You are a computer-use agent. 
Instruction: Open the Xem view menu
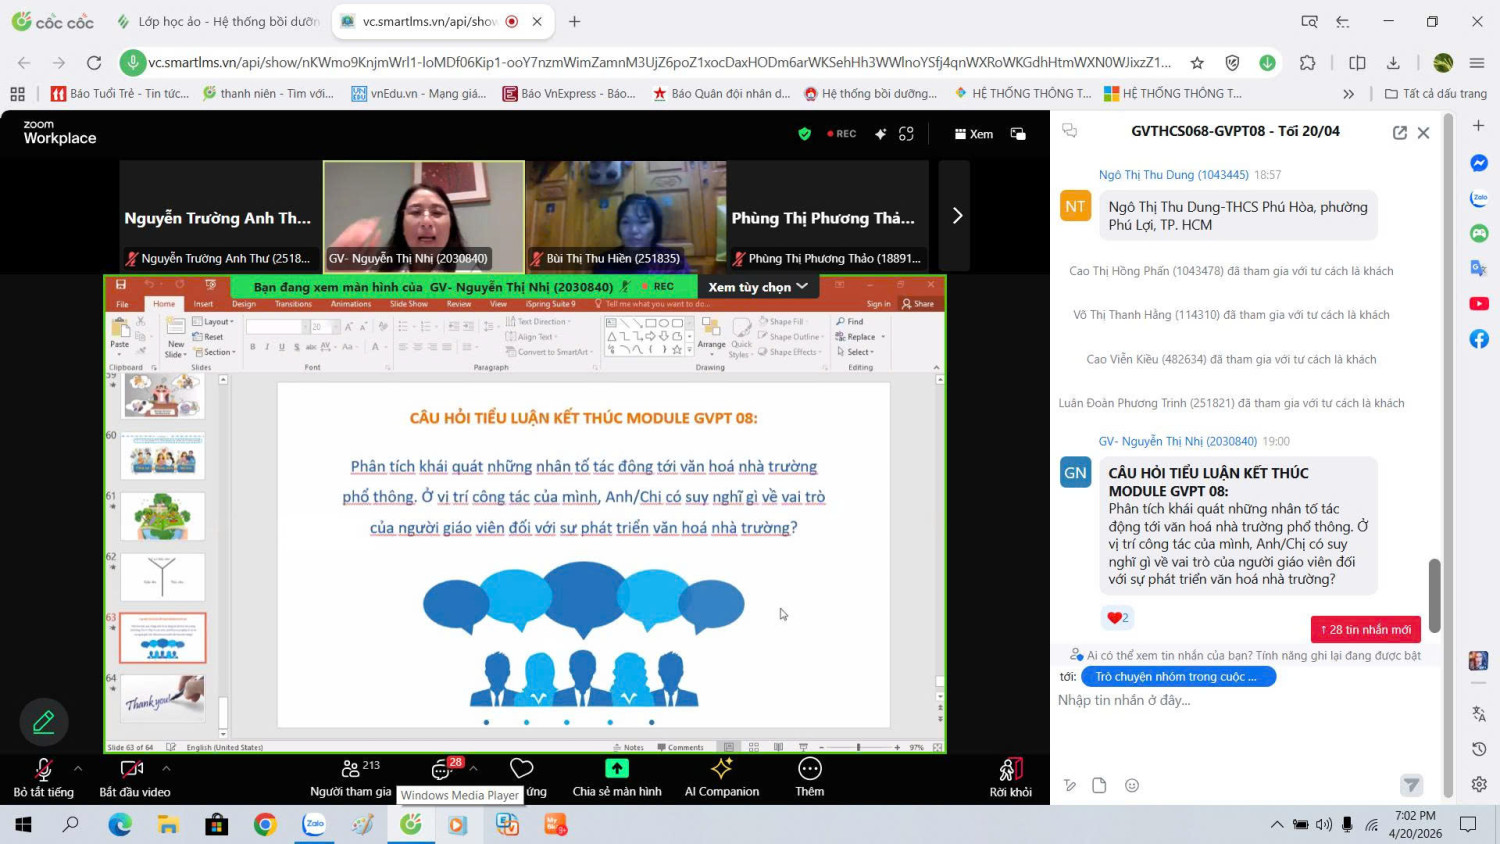(x=973, y=134)
